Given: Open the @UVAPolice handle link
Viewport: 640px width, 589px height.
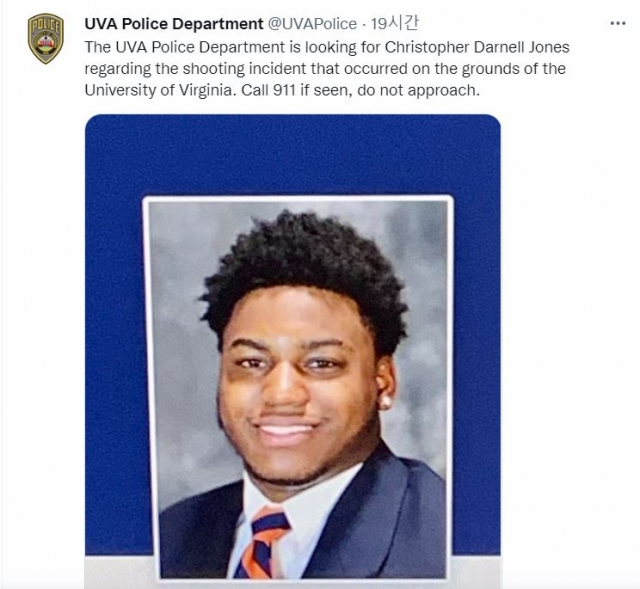Looking at the screenshot, I should click(x=312, y=24).
